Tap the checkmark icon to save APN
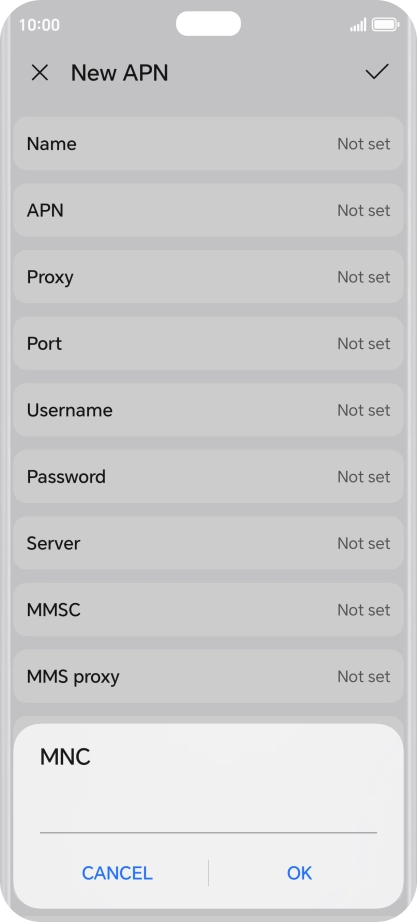 click(376, 72)
